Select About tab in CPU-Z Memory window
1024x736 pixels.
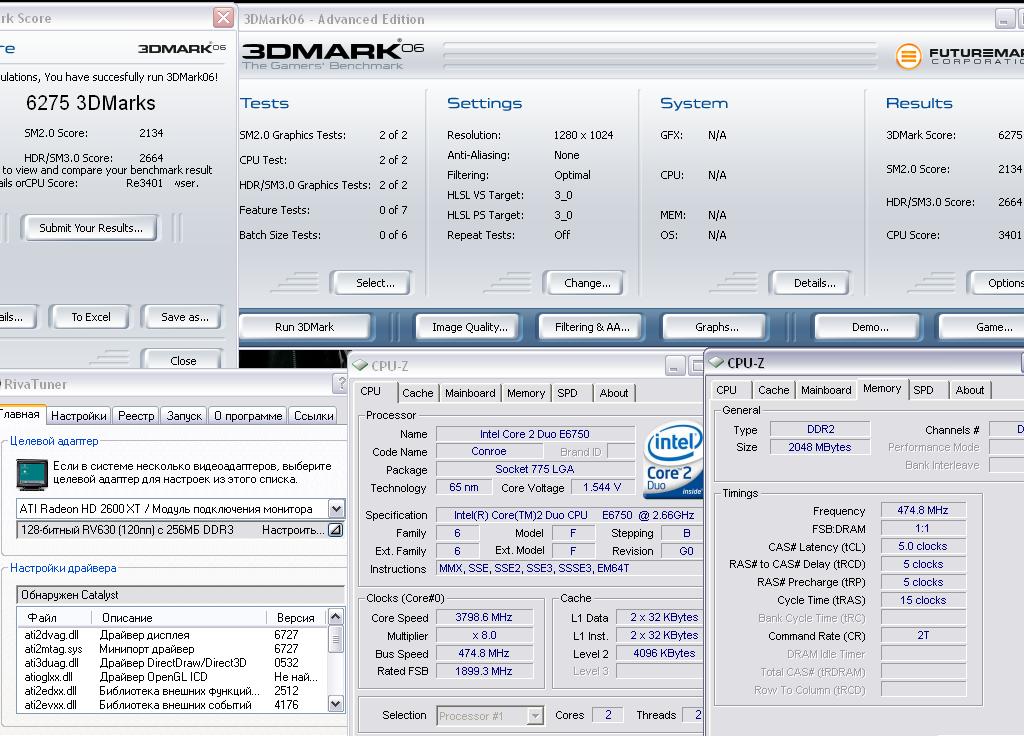click(970, 390)
